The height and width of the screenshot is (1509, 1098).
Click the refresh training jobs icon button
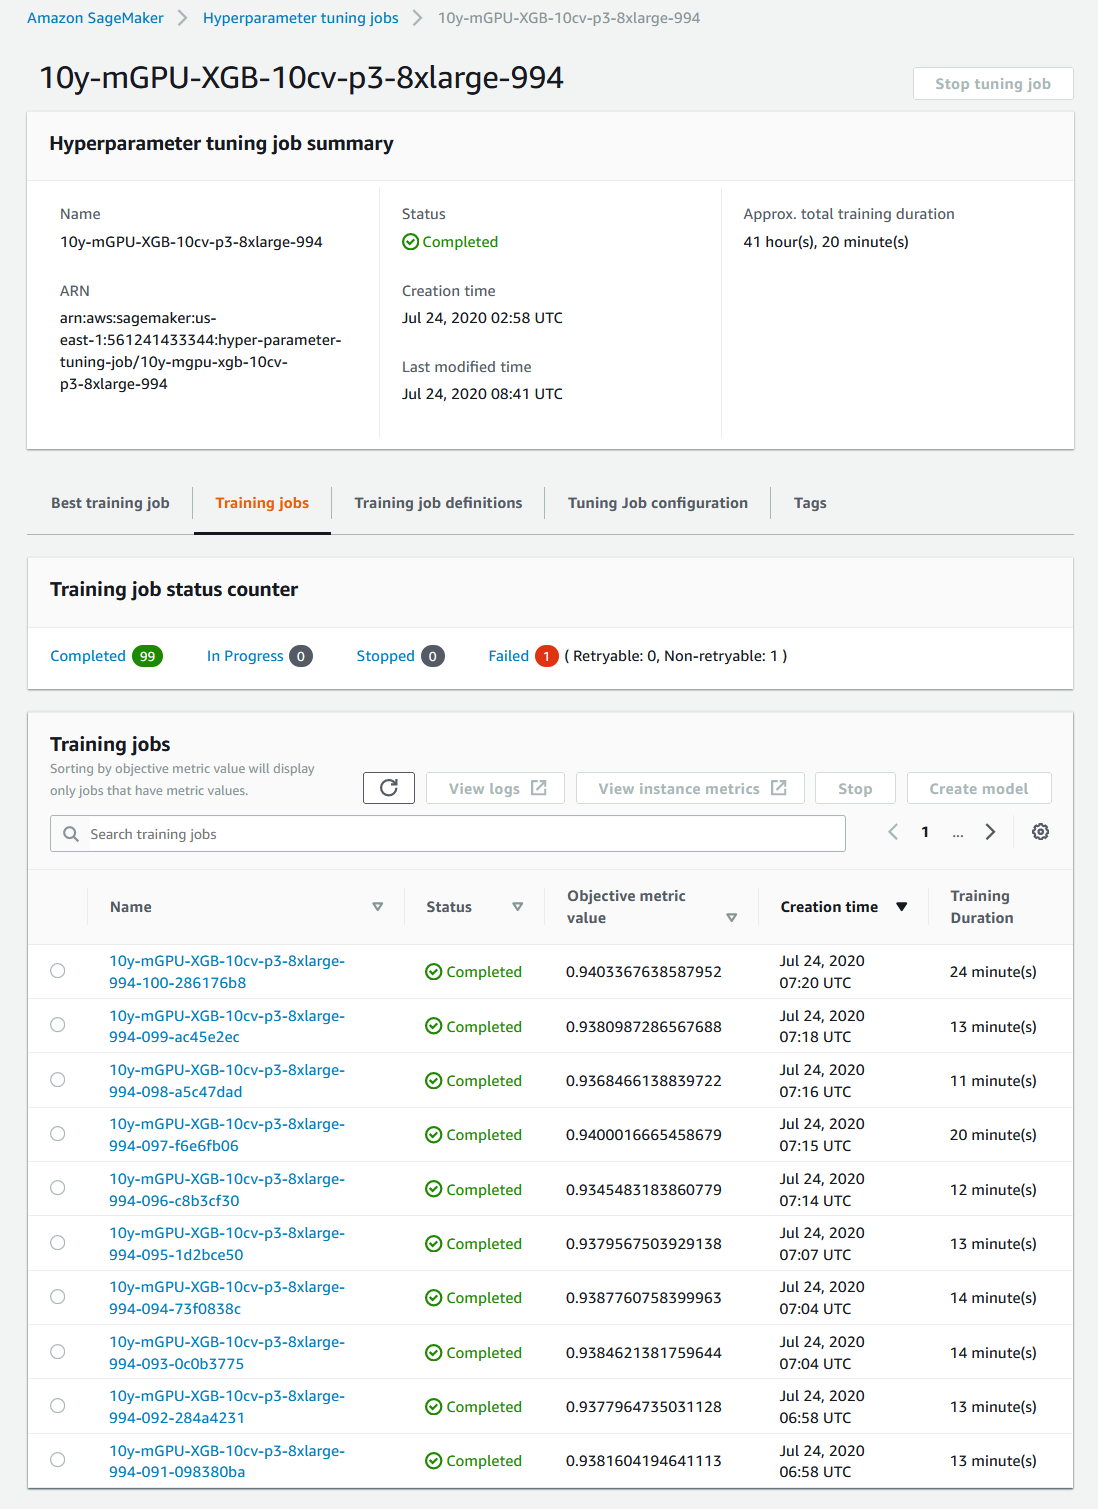[389, 788]
